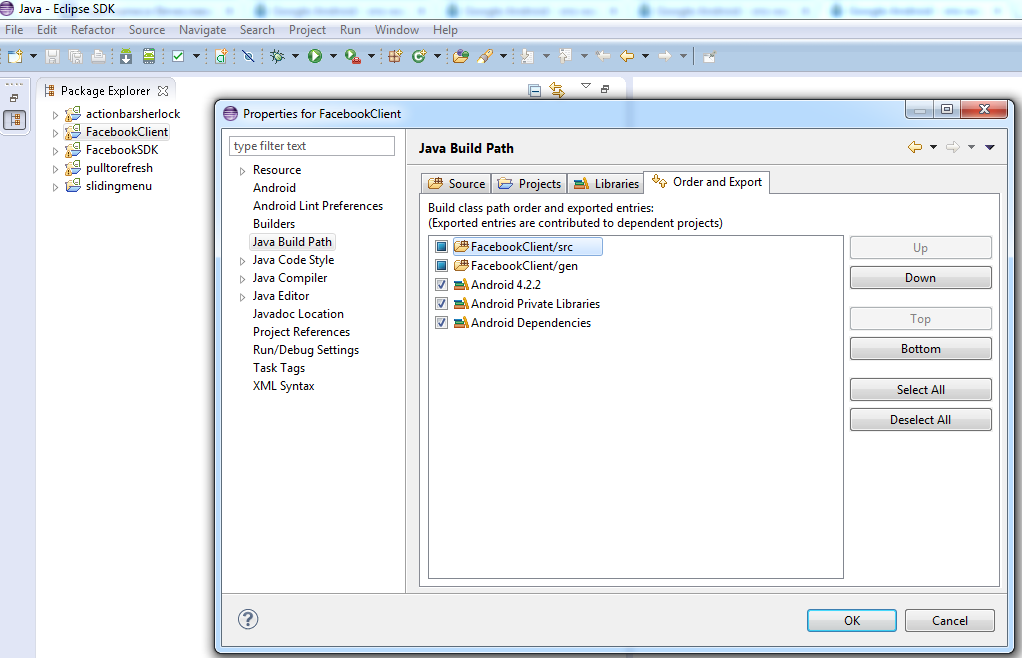The width and height of the screenshot is (1022, 658).
Task: Click the Package Explorer icon in the left sidebar
Action: pyautogui.click(x=15, y=120)
